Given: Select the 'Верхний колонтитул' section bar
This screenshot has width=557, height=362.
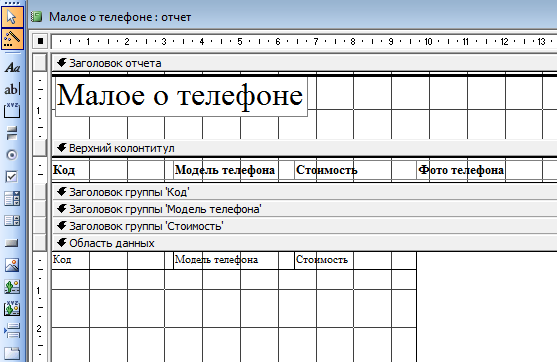Looking at the screenshot, I should (x=304, y=148).
